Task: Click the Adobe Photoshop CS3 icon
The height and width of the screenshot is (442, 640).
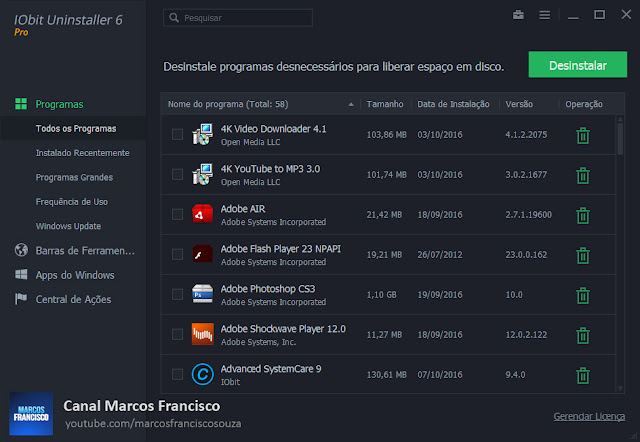Action: pyautogui.click(x=202, y=294)
